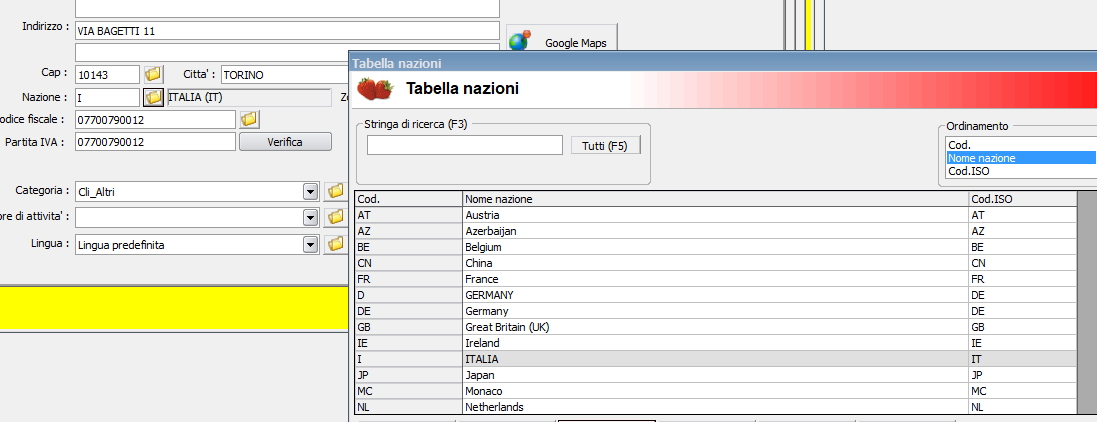Click the nations table vertical scrollbar
The image size is (1097, 422).
[x=1086, y=302]
